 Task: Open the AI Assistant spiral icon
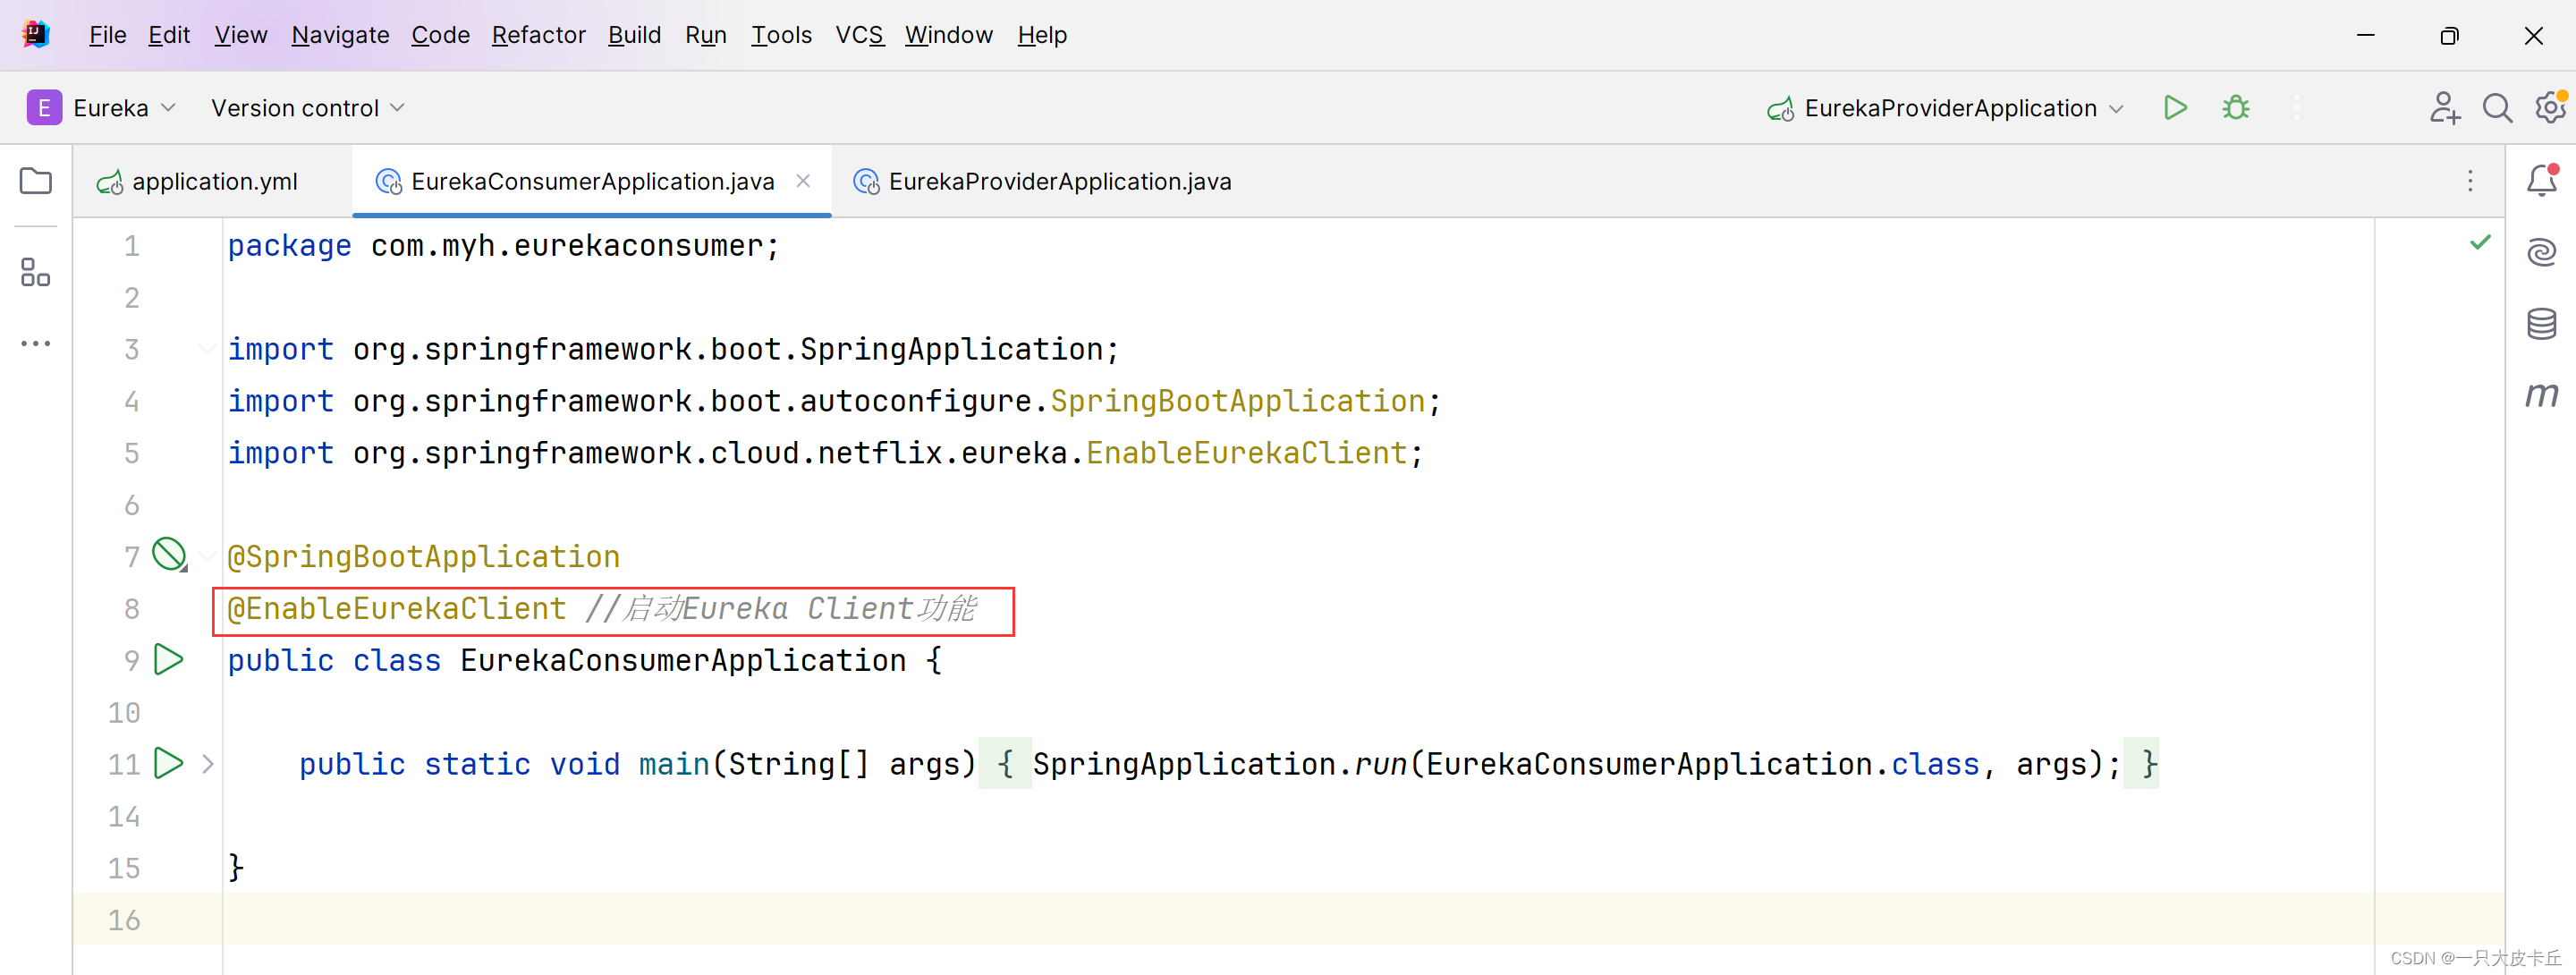tap(2542, 252)
